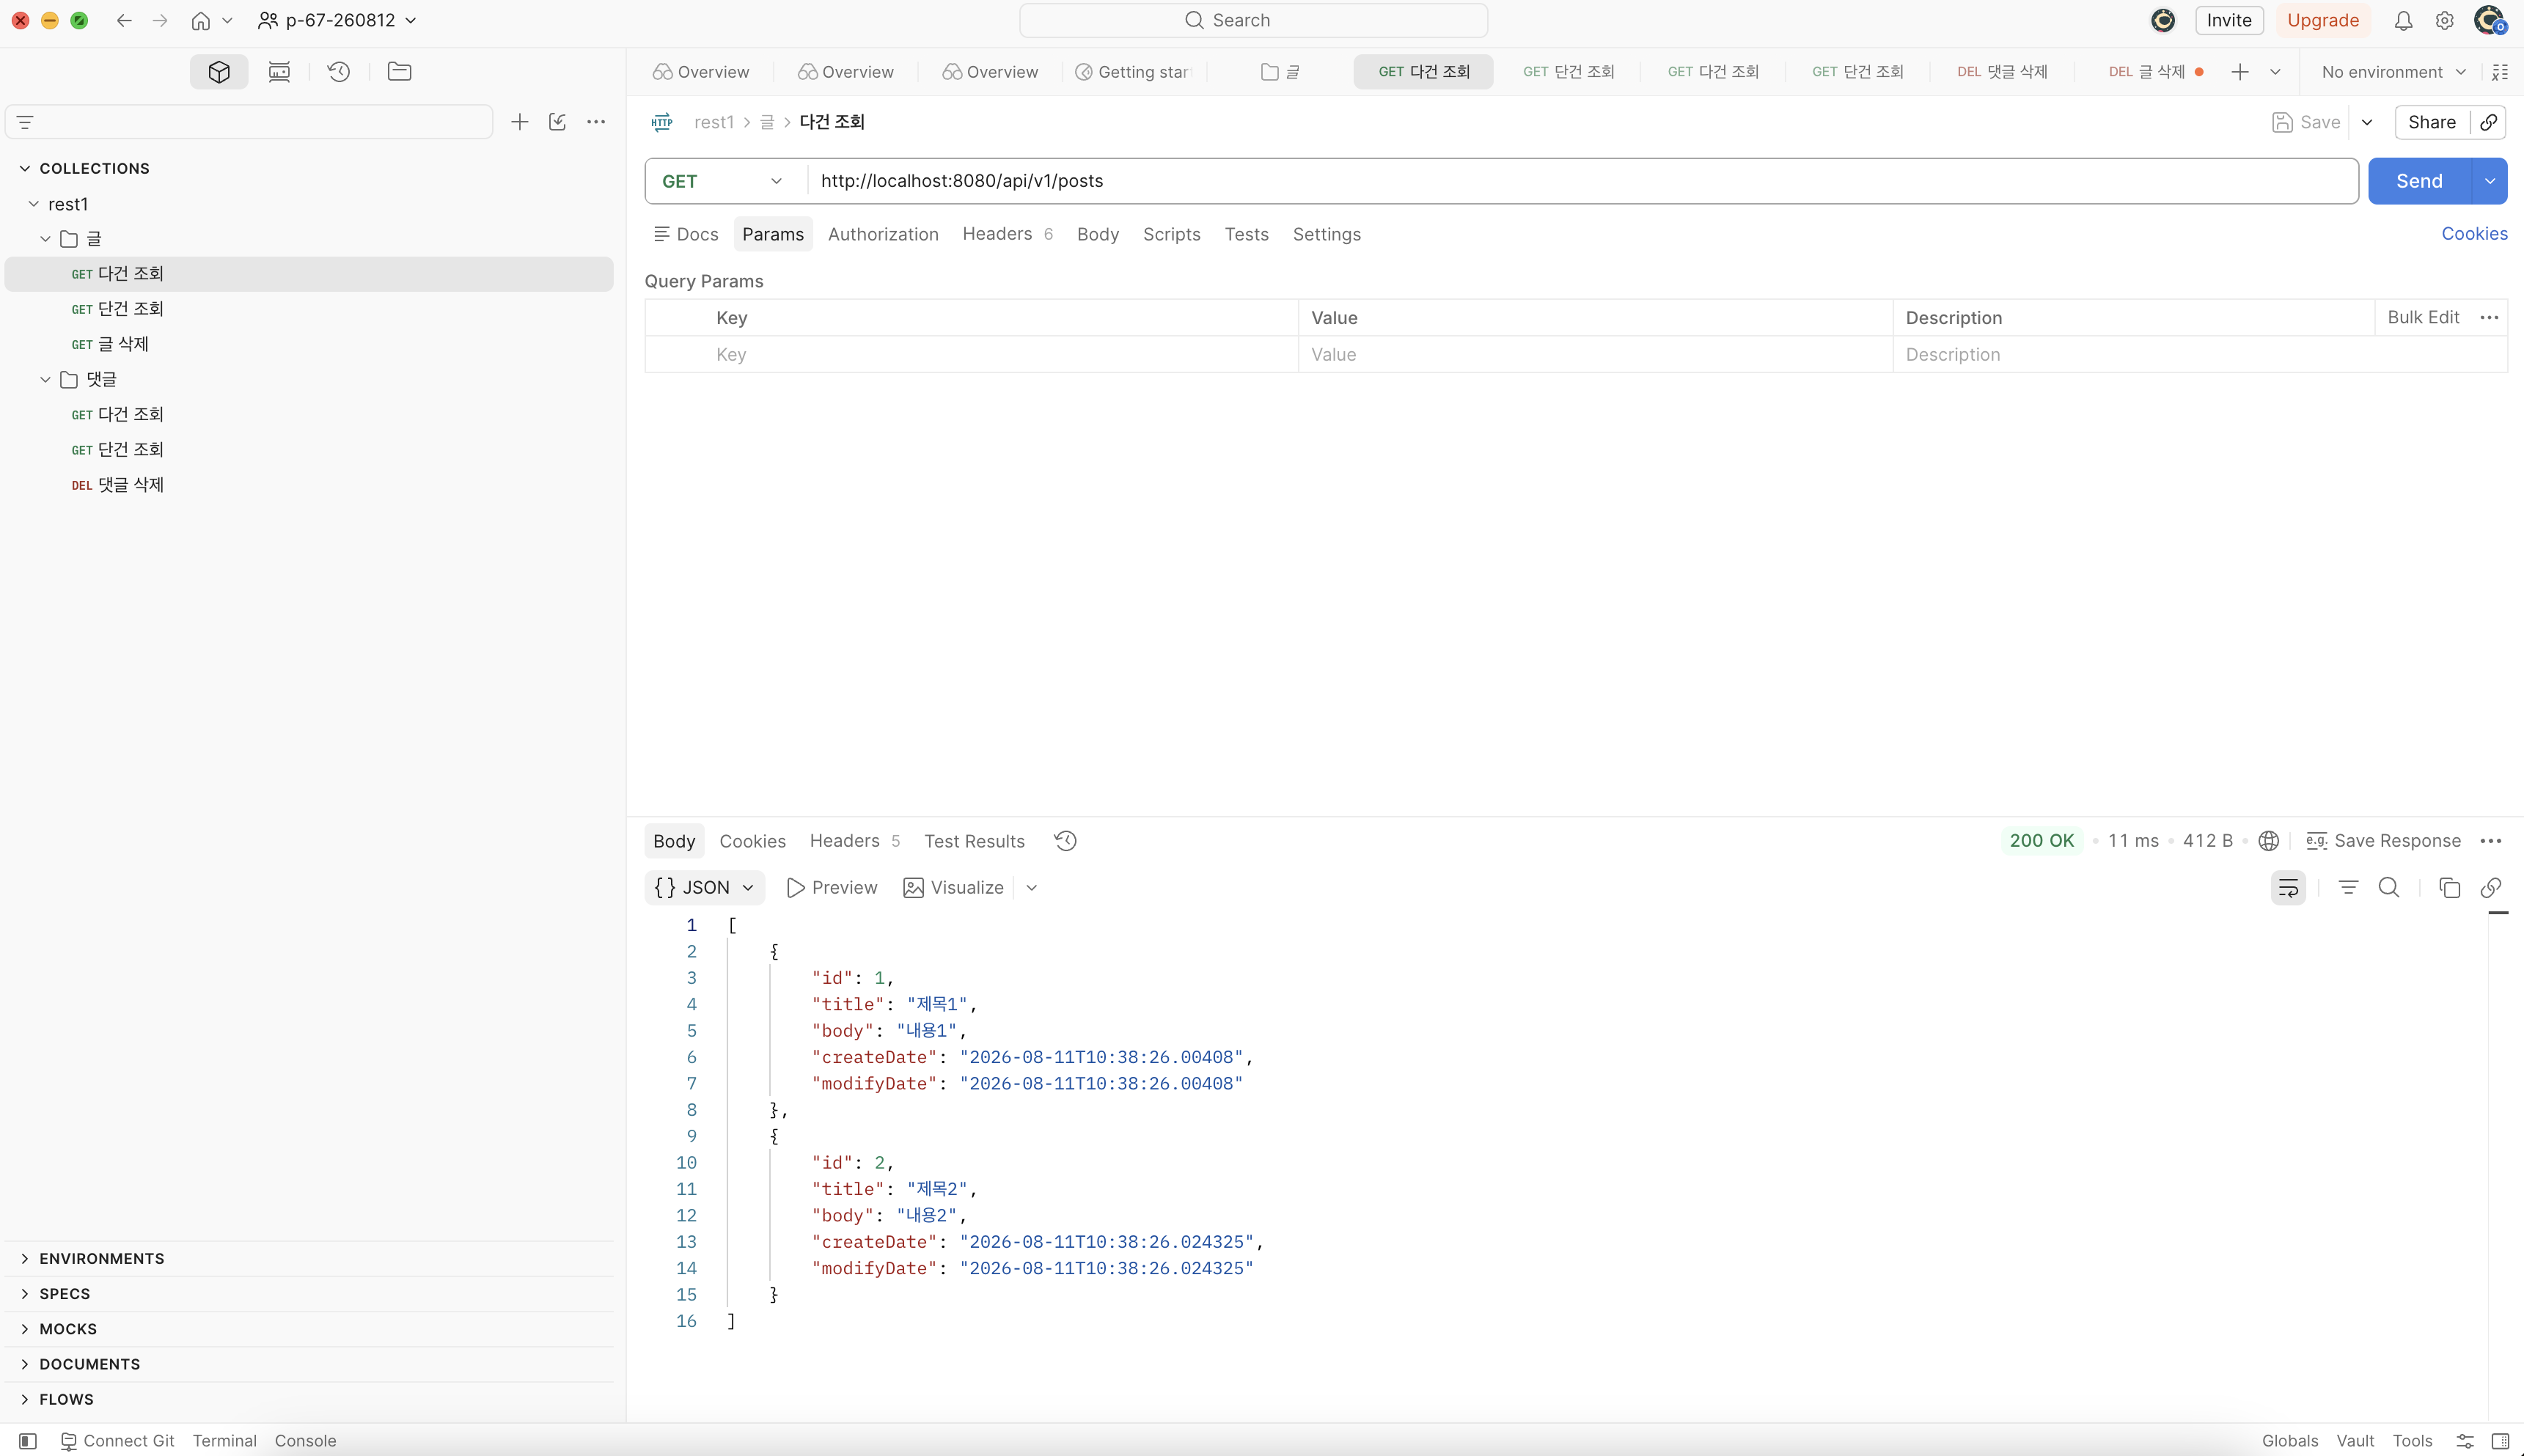This screenshot has width=2524, height=1456.
Task: Open the Scripts tab
Action: 1171,234
